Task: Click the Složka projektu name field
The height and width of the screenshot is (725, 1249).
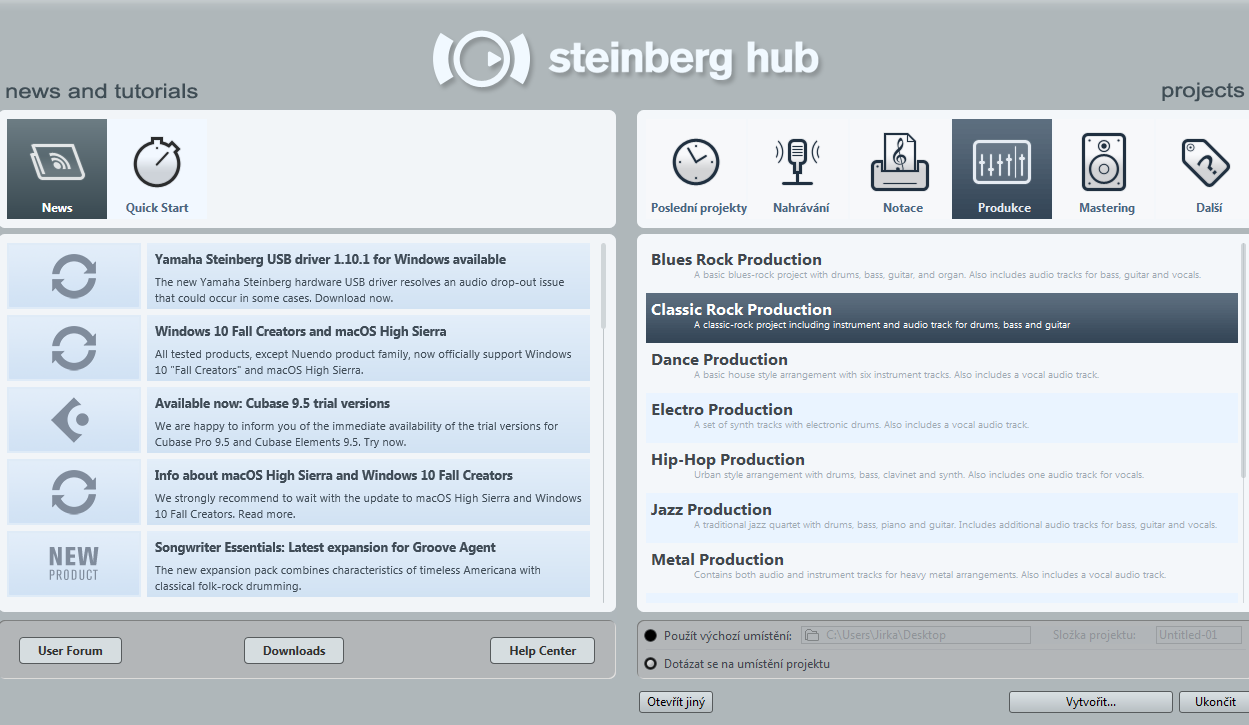Action: [x=1198, y=635]
